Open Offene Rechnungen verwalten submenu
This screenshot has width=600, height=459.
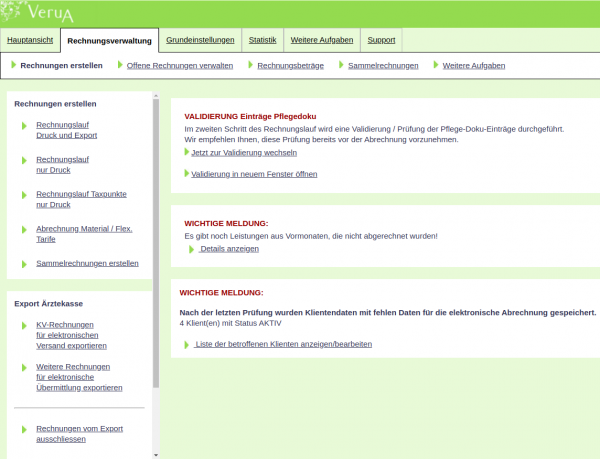180,65
